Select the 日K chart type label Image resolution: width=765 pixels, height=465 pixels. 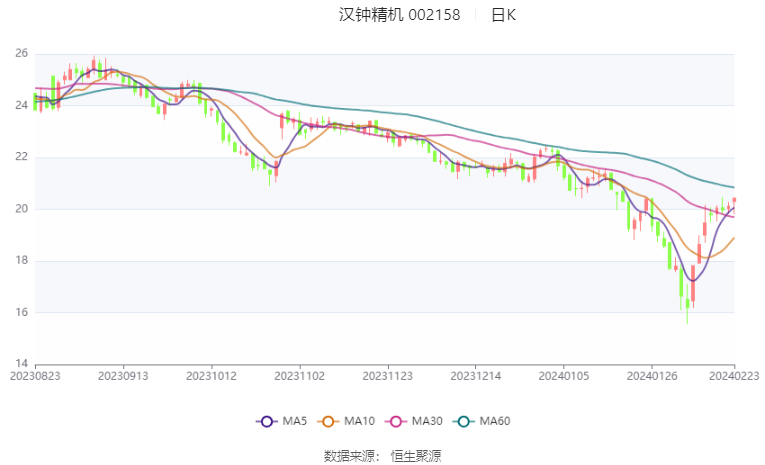[503, 15]
